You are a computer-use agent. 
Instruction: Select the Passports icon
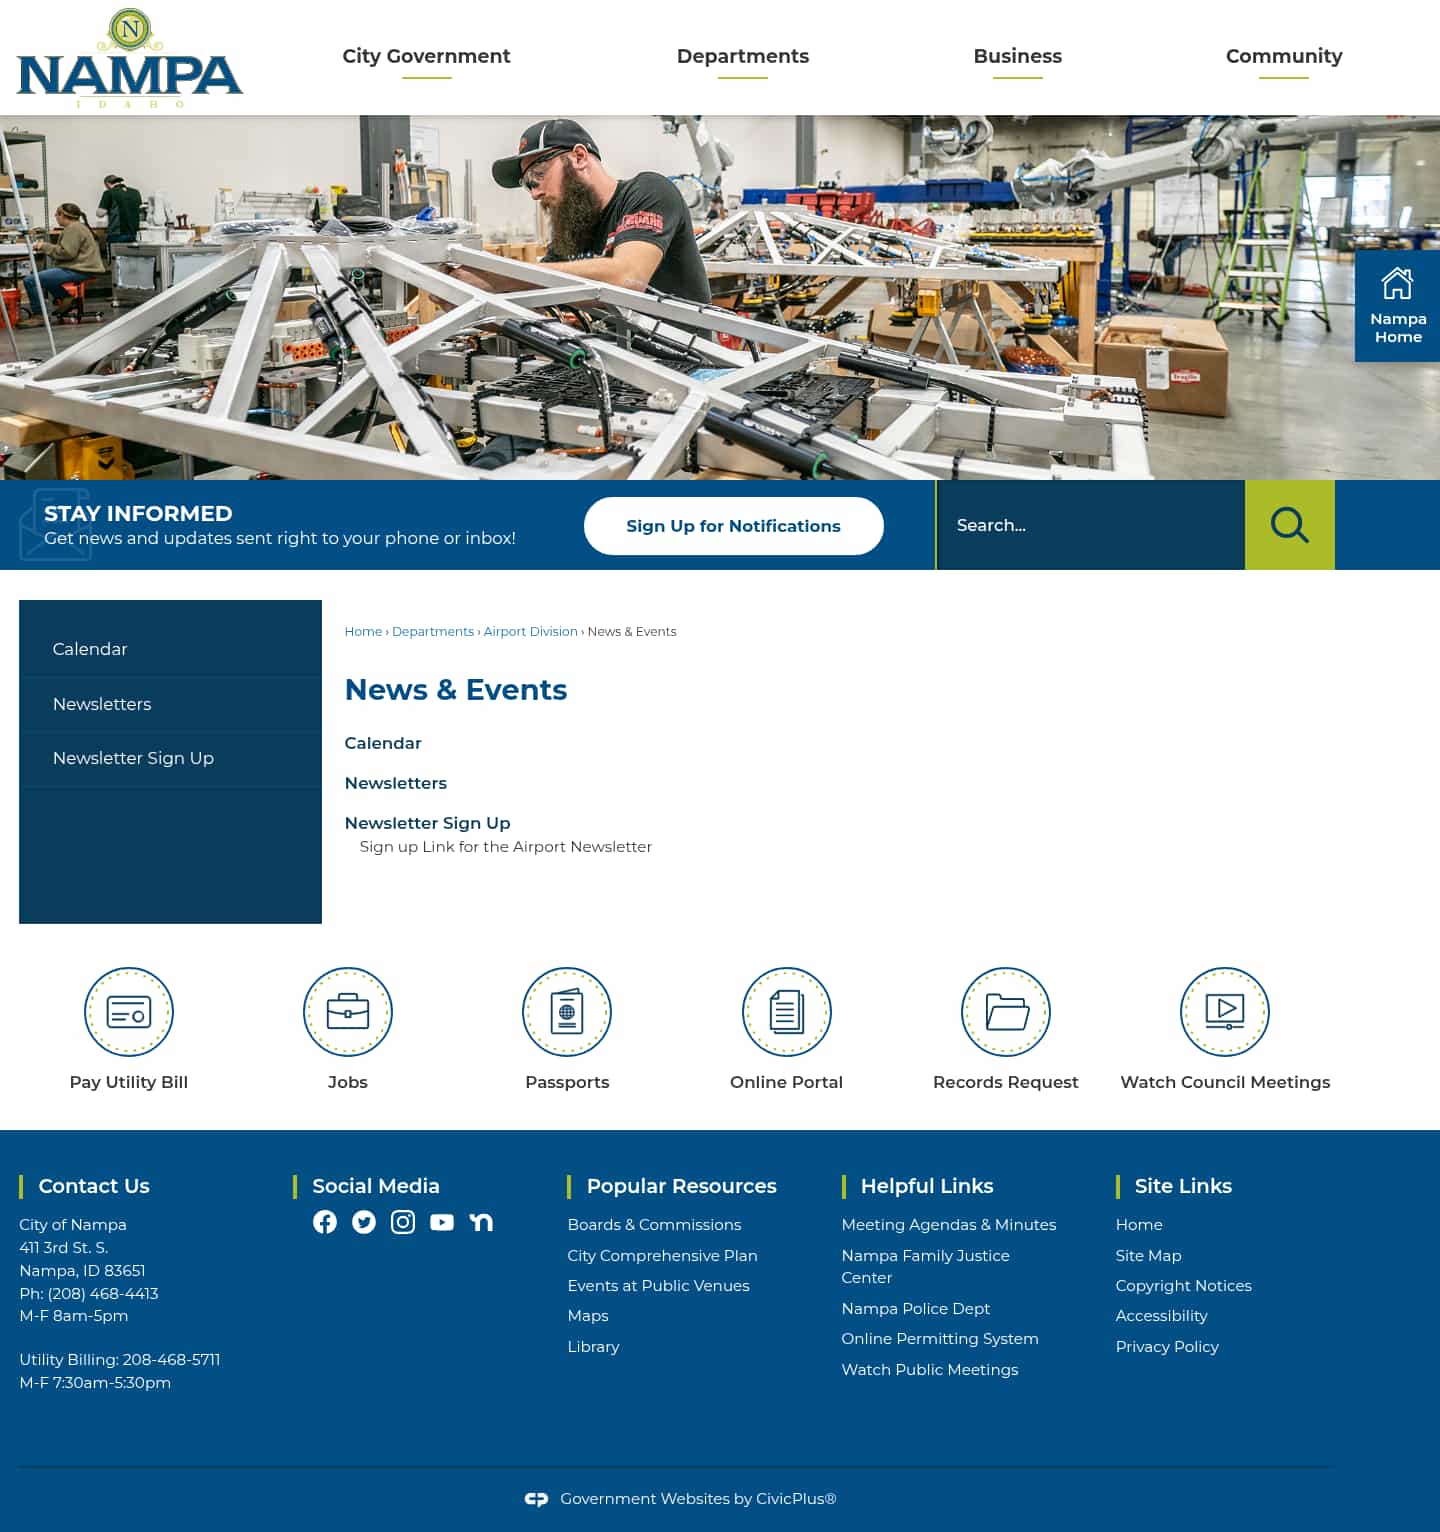coord(567,1011)
